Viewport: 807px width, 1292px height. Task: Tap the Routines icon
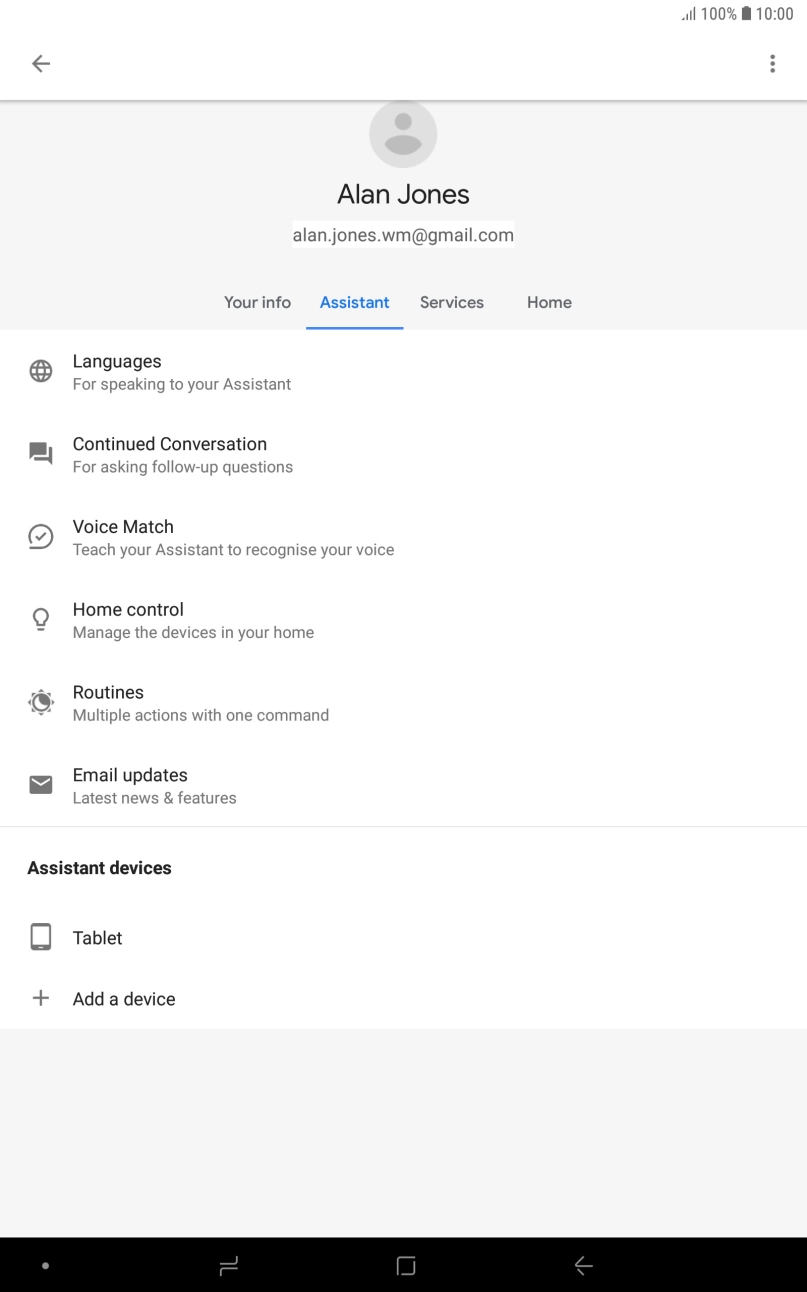tap(40, 703)
